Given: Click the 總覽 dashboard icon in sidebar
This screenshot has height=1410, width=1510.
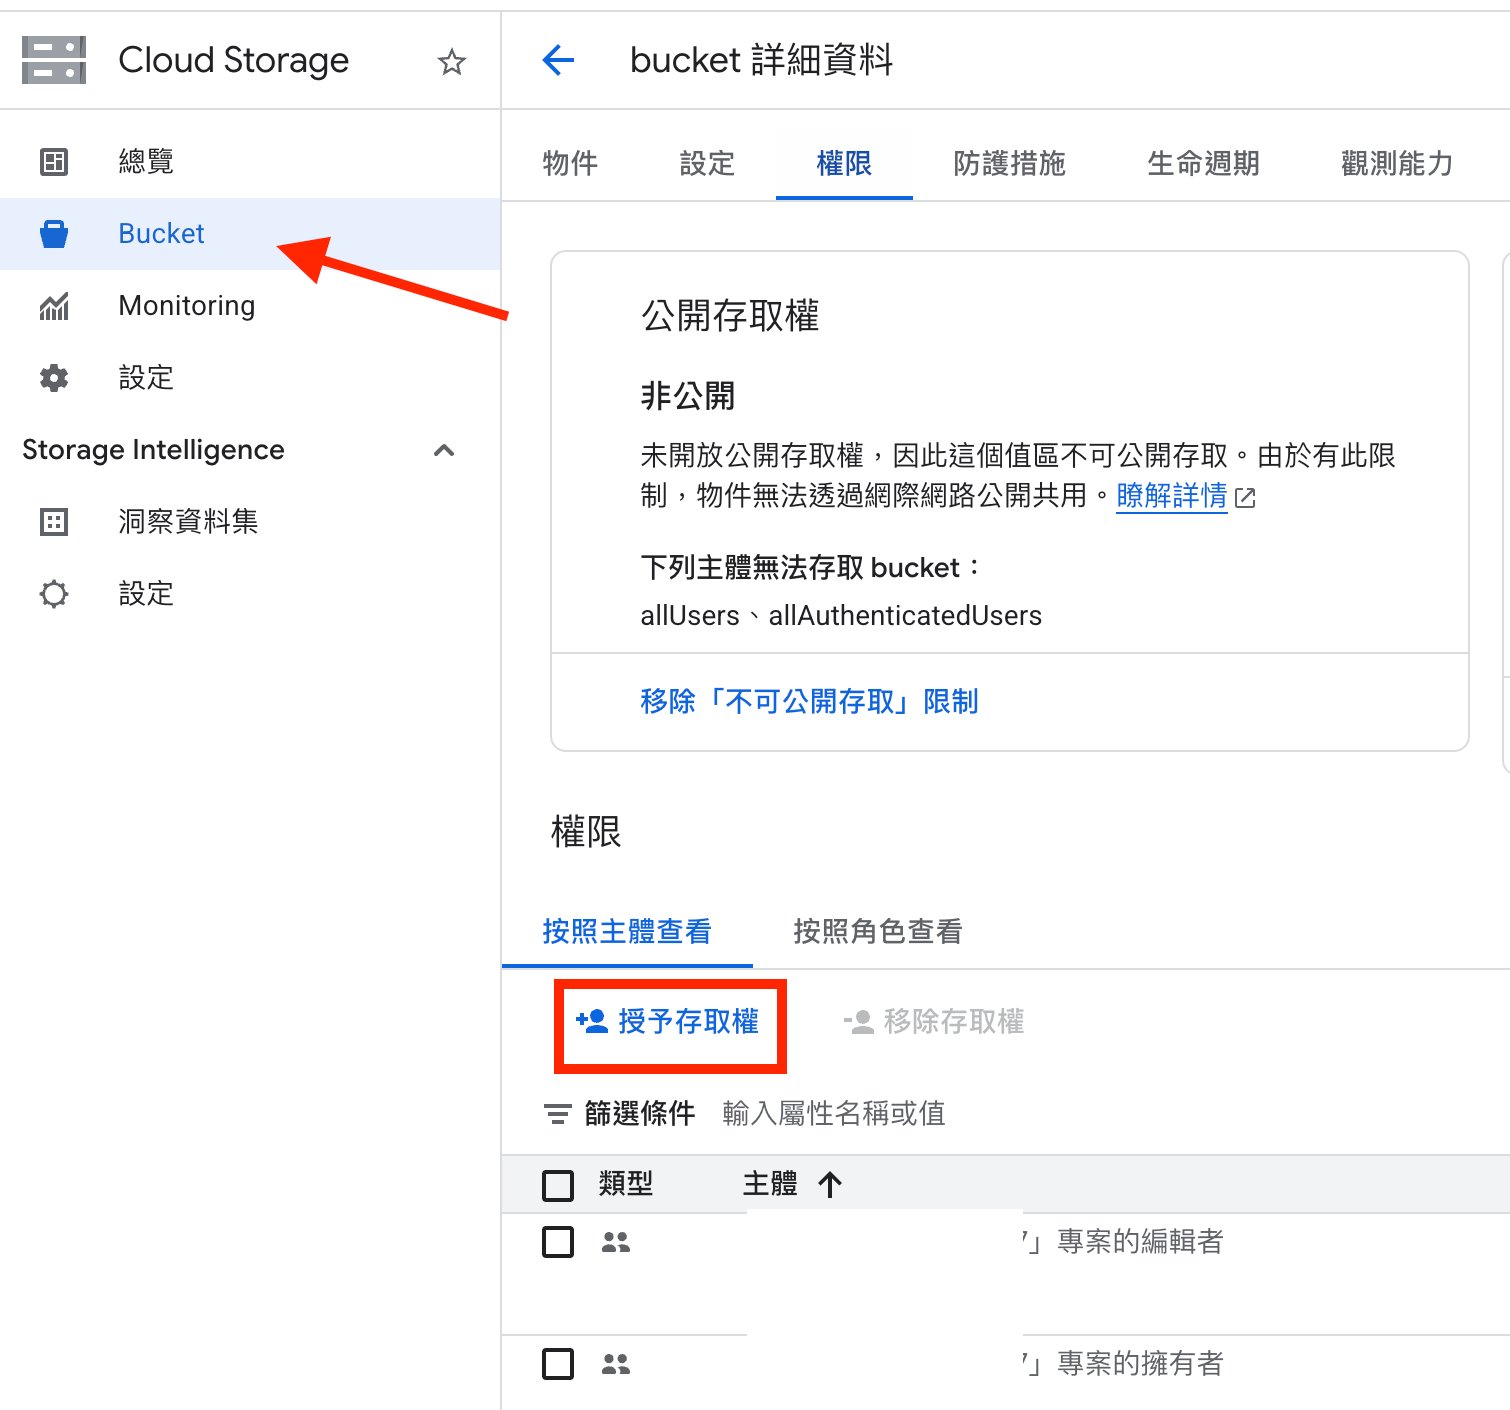Looking at the screenshot, I should click(x=54, y=161).
